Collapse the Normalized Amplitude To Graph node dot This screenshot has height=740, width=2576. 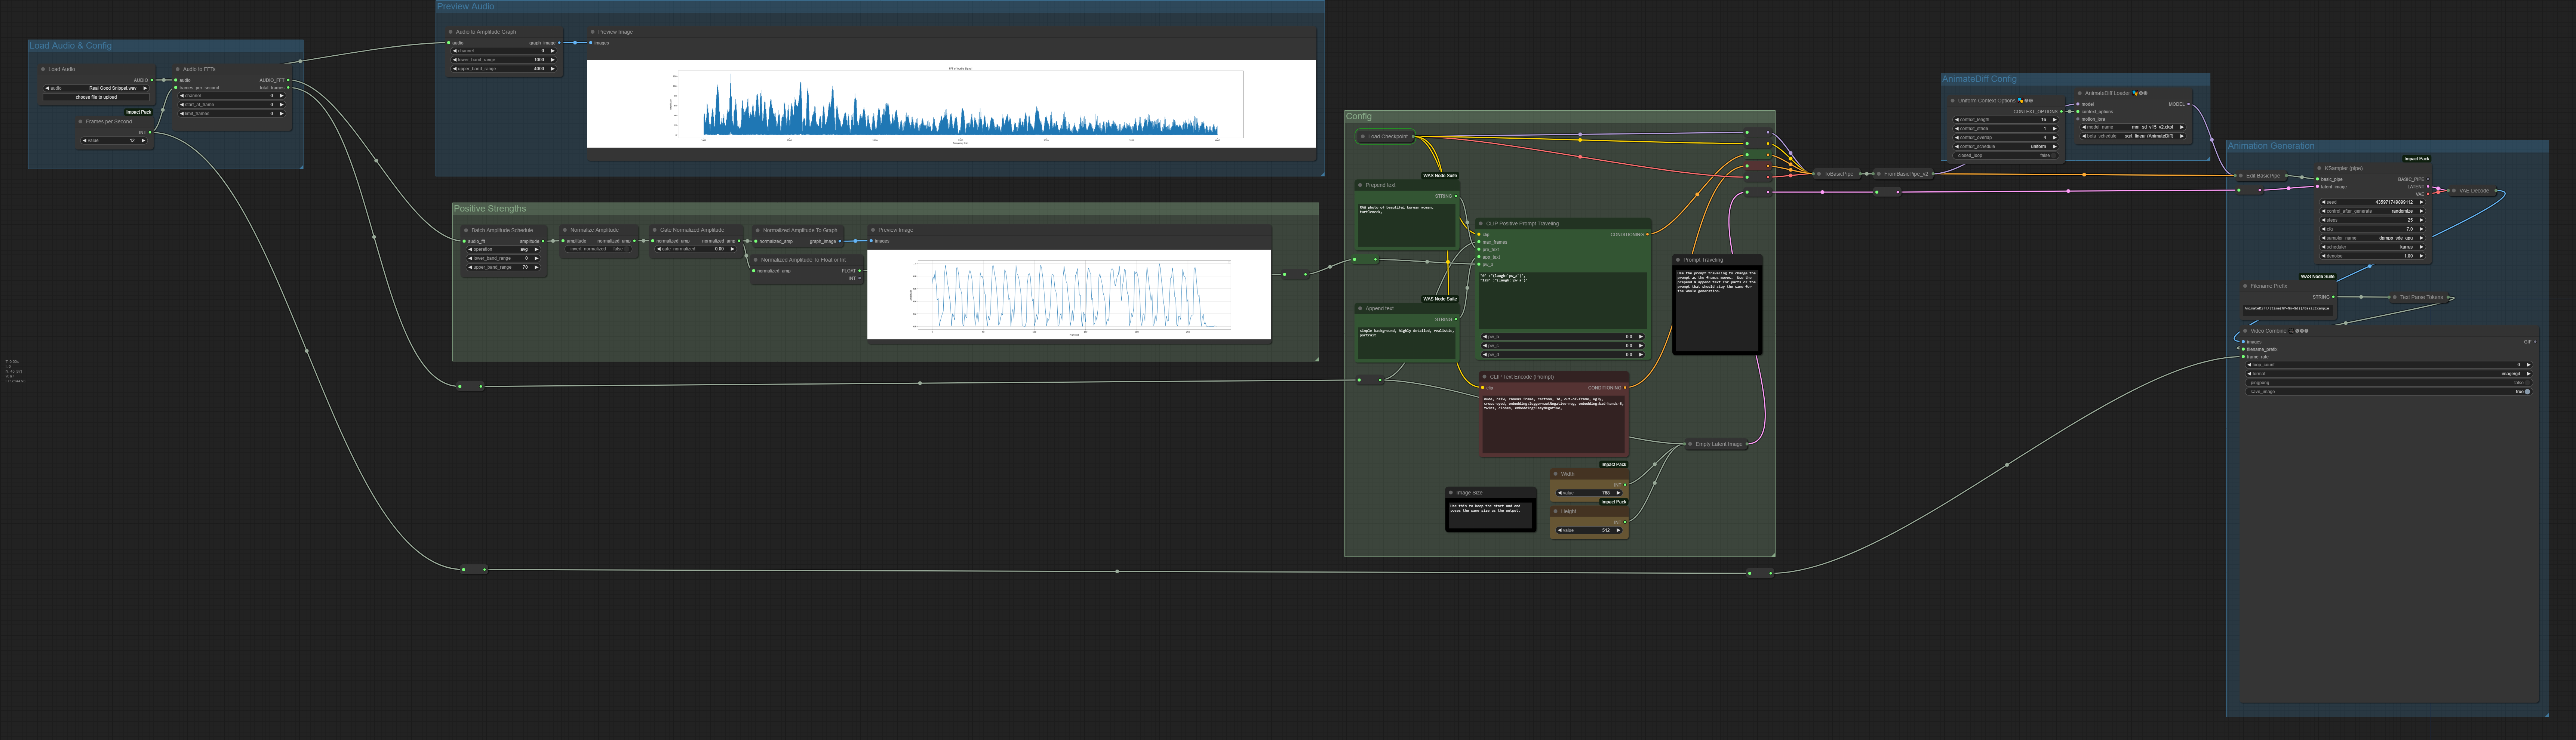(758, 230)
